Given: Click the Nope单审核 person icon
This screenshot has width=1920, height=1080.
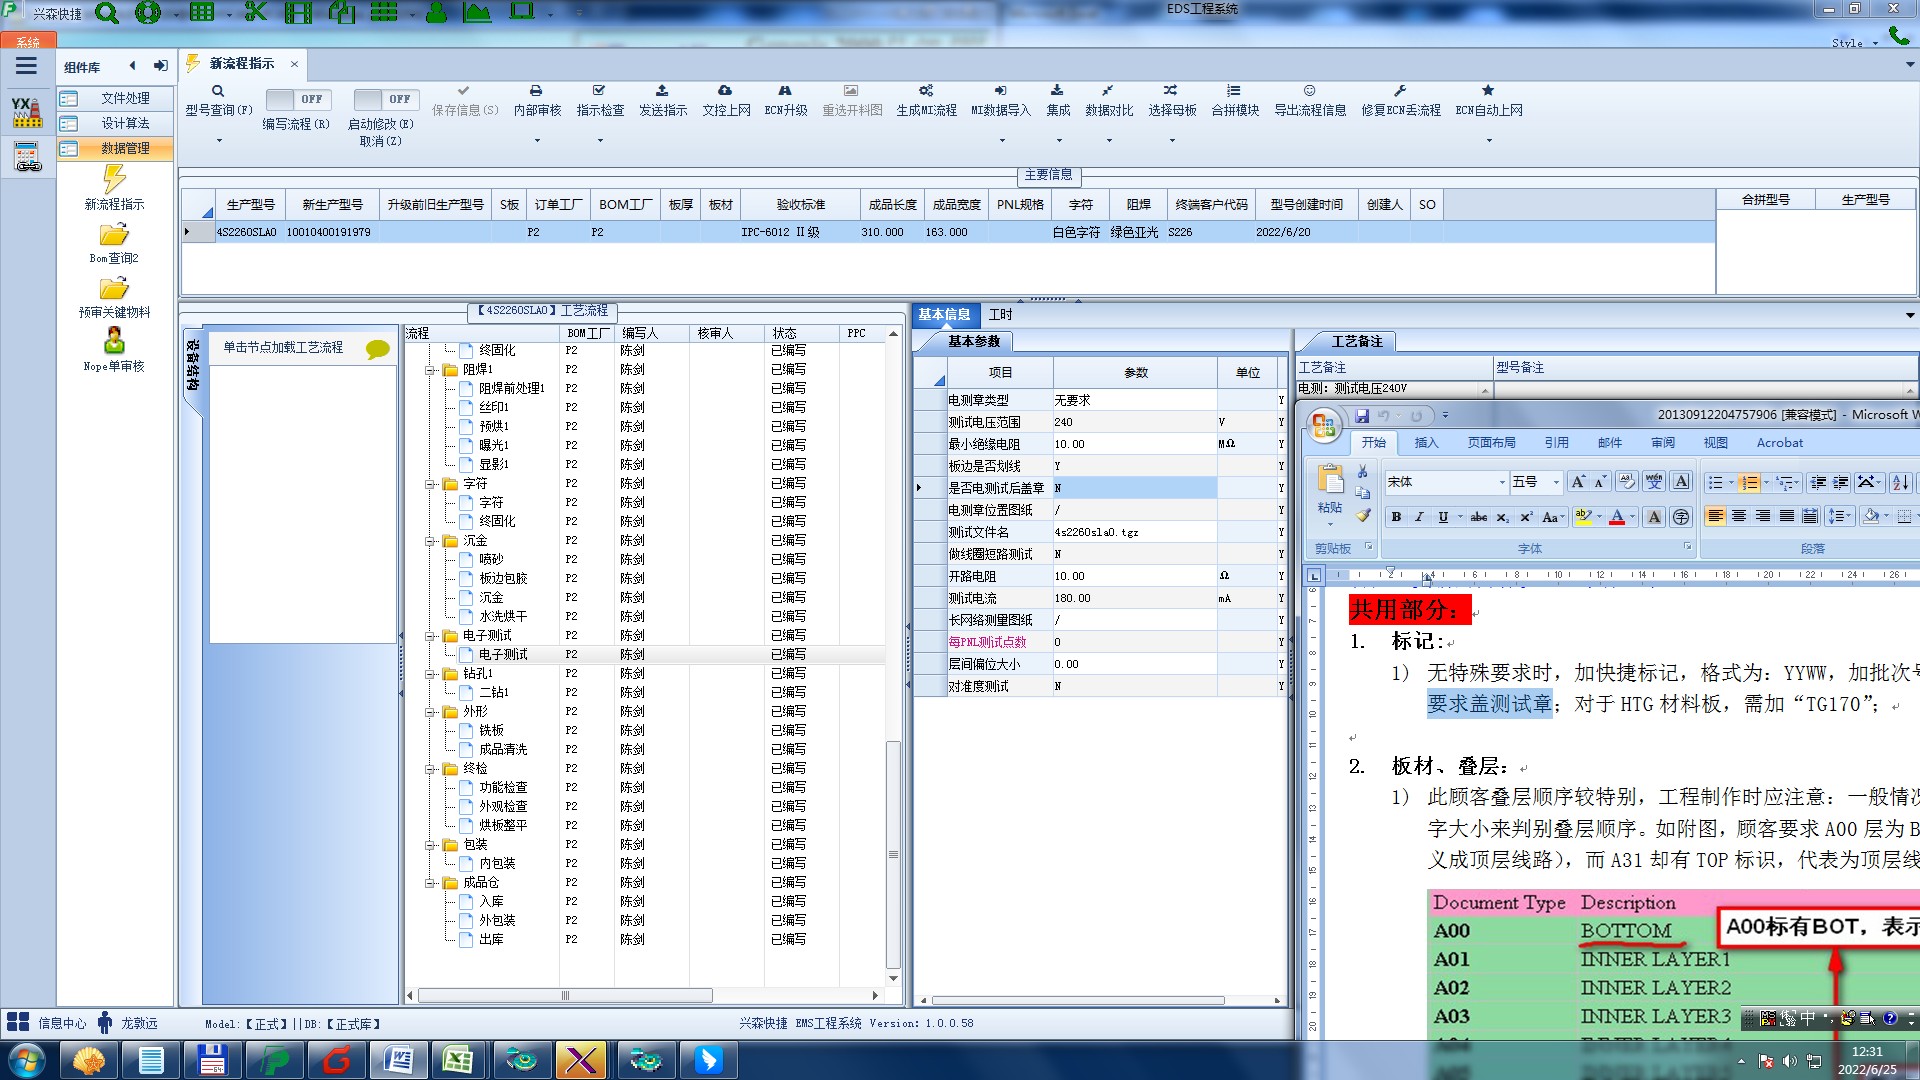Looking at the screenshot, I should 114,341.
